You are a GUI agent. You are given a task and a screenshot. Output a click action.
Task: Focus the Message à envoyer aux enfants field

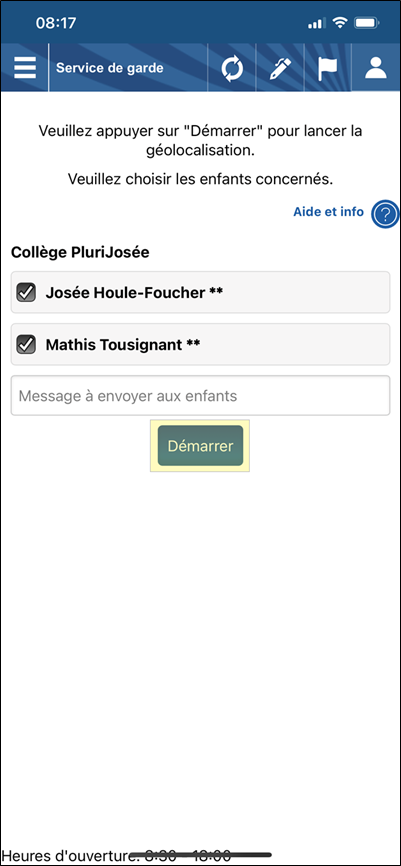pyautogui.click(x=200, y=395)
